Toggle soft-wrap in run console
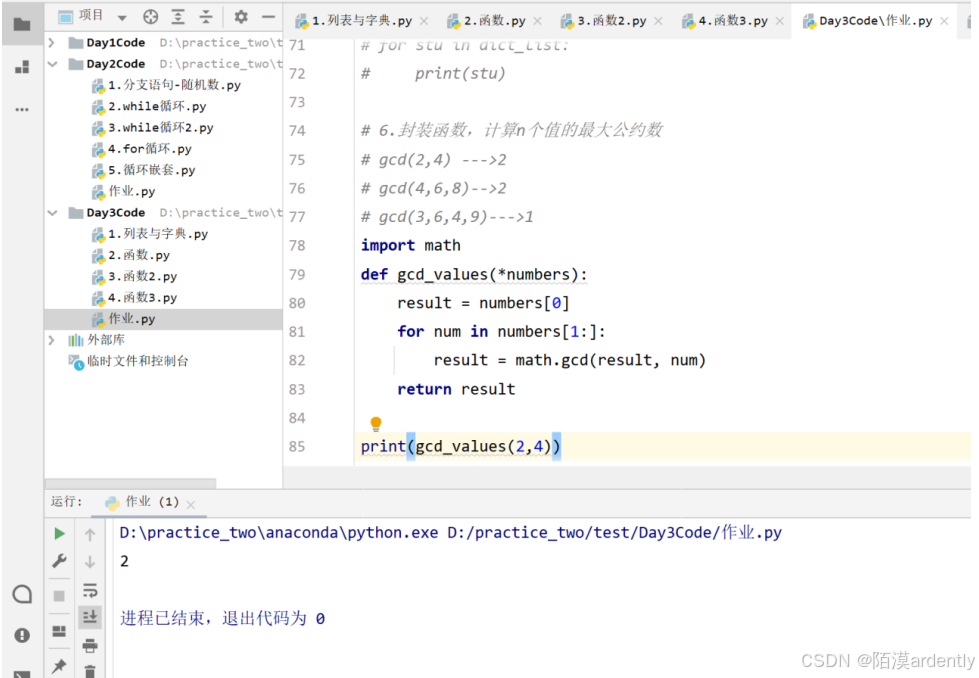The width and height of the screenshot is (979, 678). coord(90,590)
